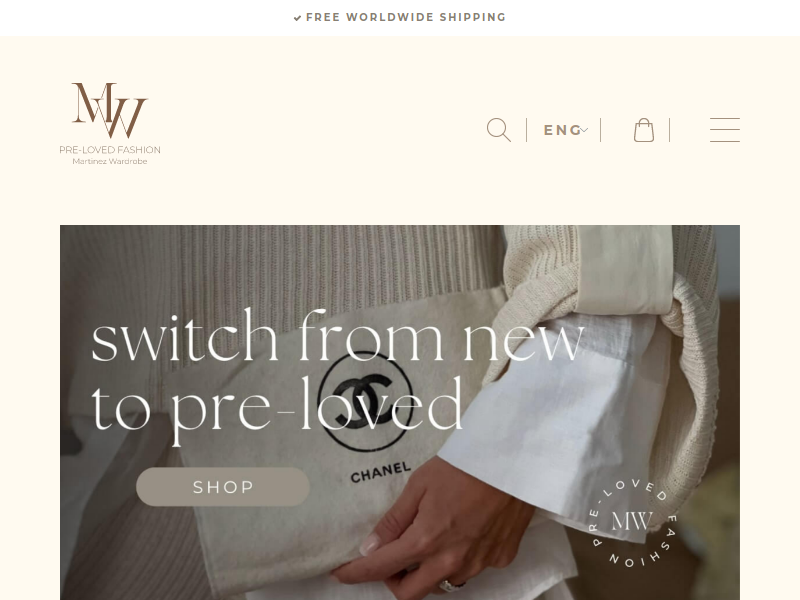Open search with the magnifier icon

click(x=498, y=130)
